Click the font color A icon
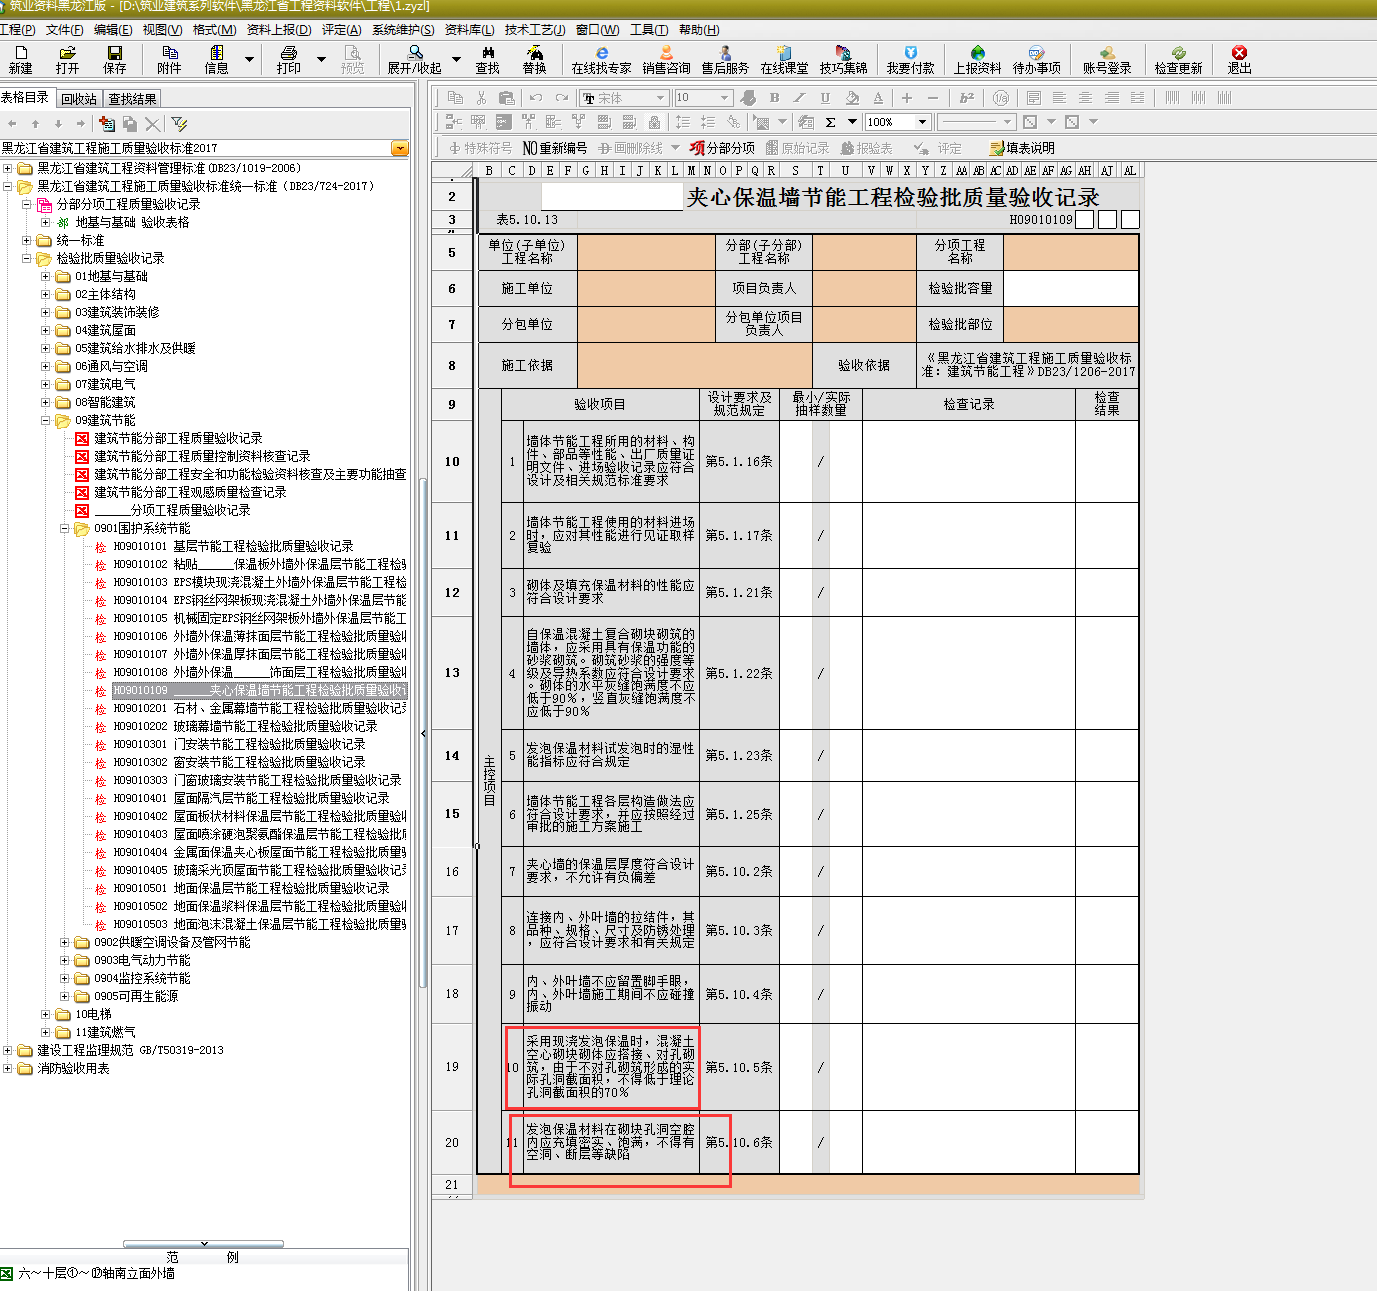Image resolution: width=1377 pixels, height=1291 pixels. pos(878,98)
